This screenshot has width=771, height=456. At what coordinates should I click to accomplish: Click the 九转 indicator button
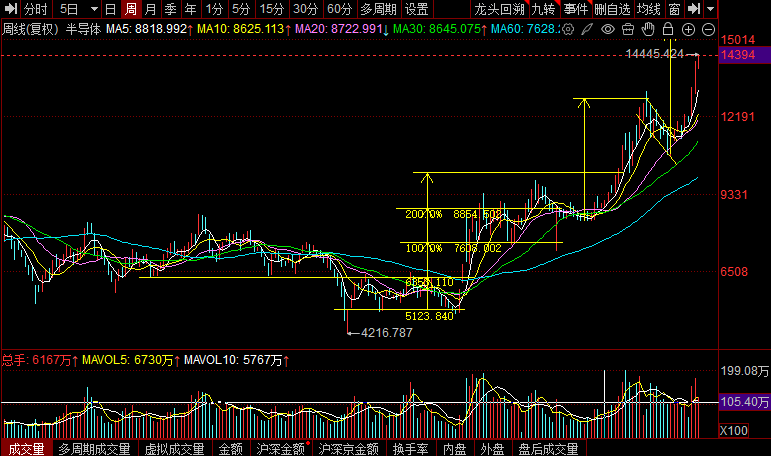(543, 9)
